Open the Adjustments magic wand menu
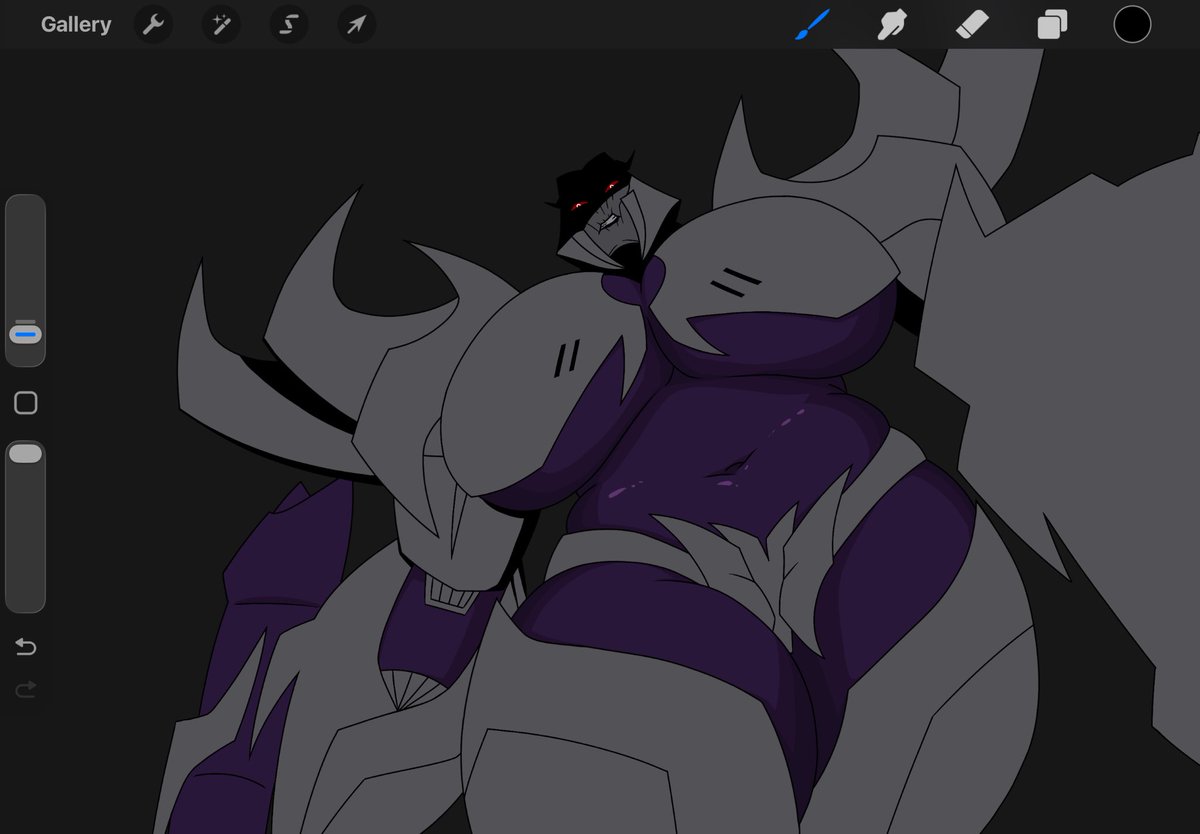This screenshot has width=1200, height=834. click(221, 25)
